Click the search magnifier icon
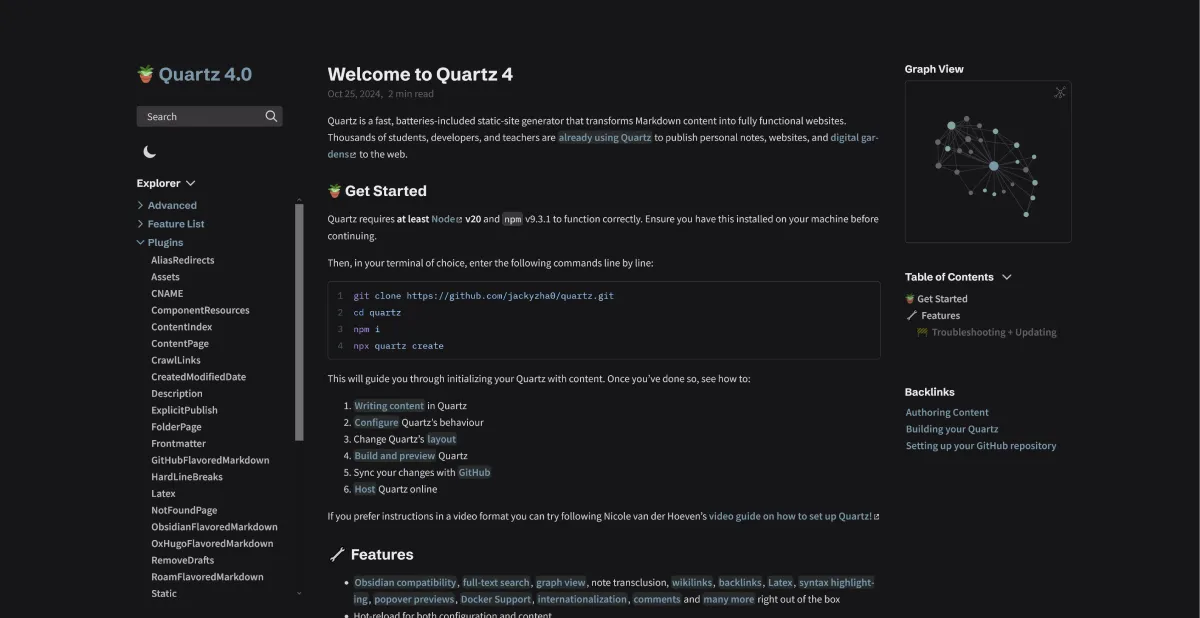Viewport: 1200px width, 618px height. pyautogui.click(x=271, y=116)
